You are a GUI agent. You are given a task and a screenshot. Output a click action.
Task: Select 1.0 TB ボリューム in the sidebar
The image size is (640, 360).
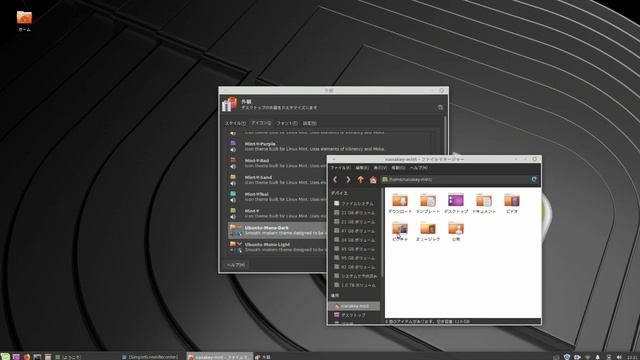tap(354, 285)
